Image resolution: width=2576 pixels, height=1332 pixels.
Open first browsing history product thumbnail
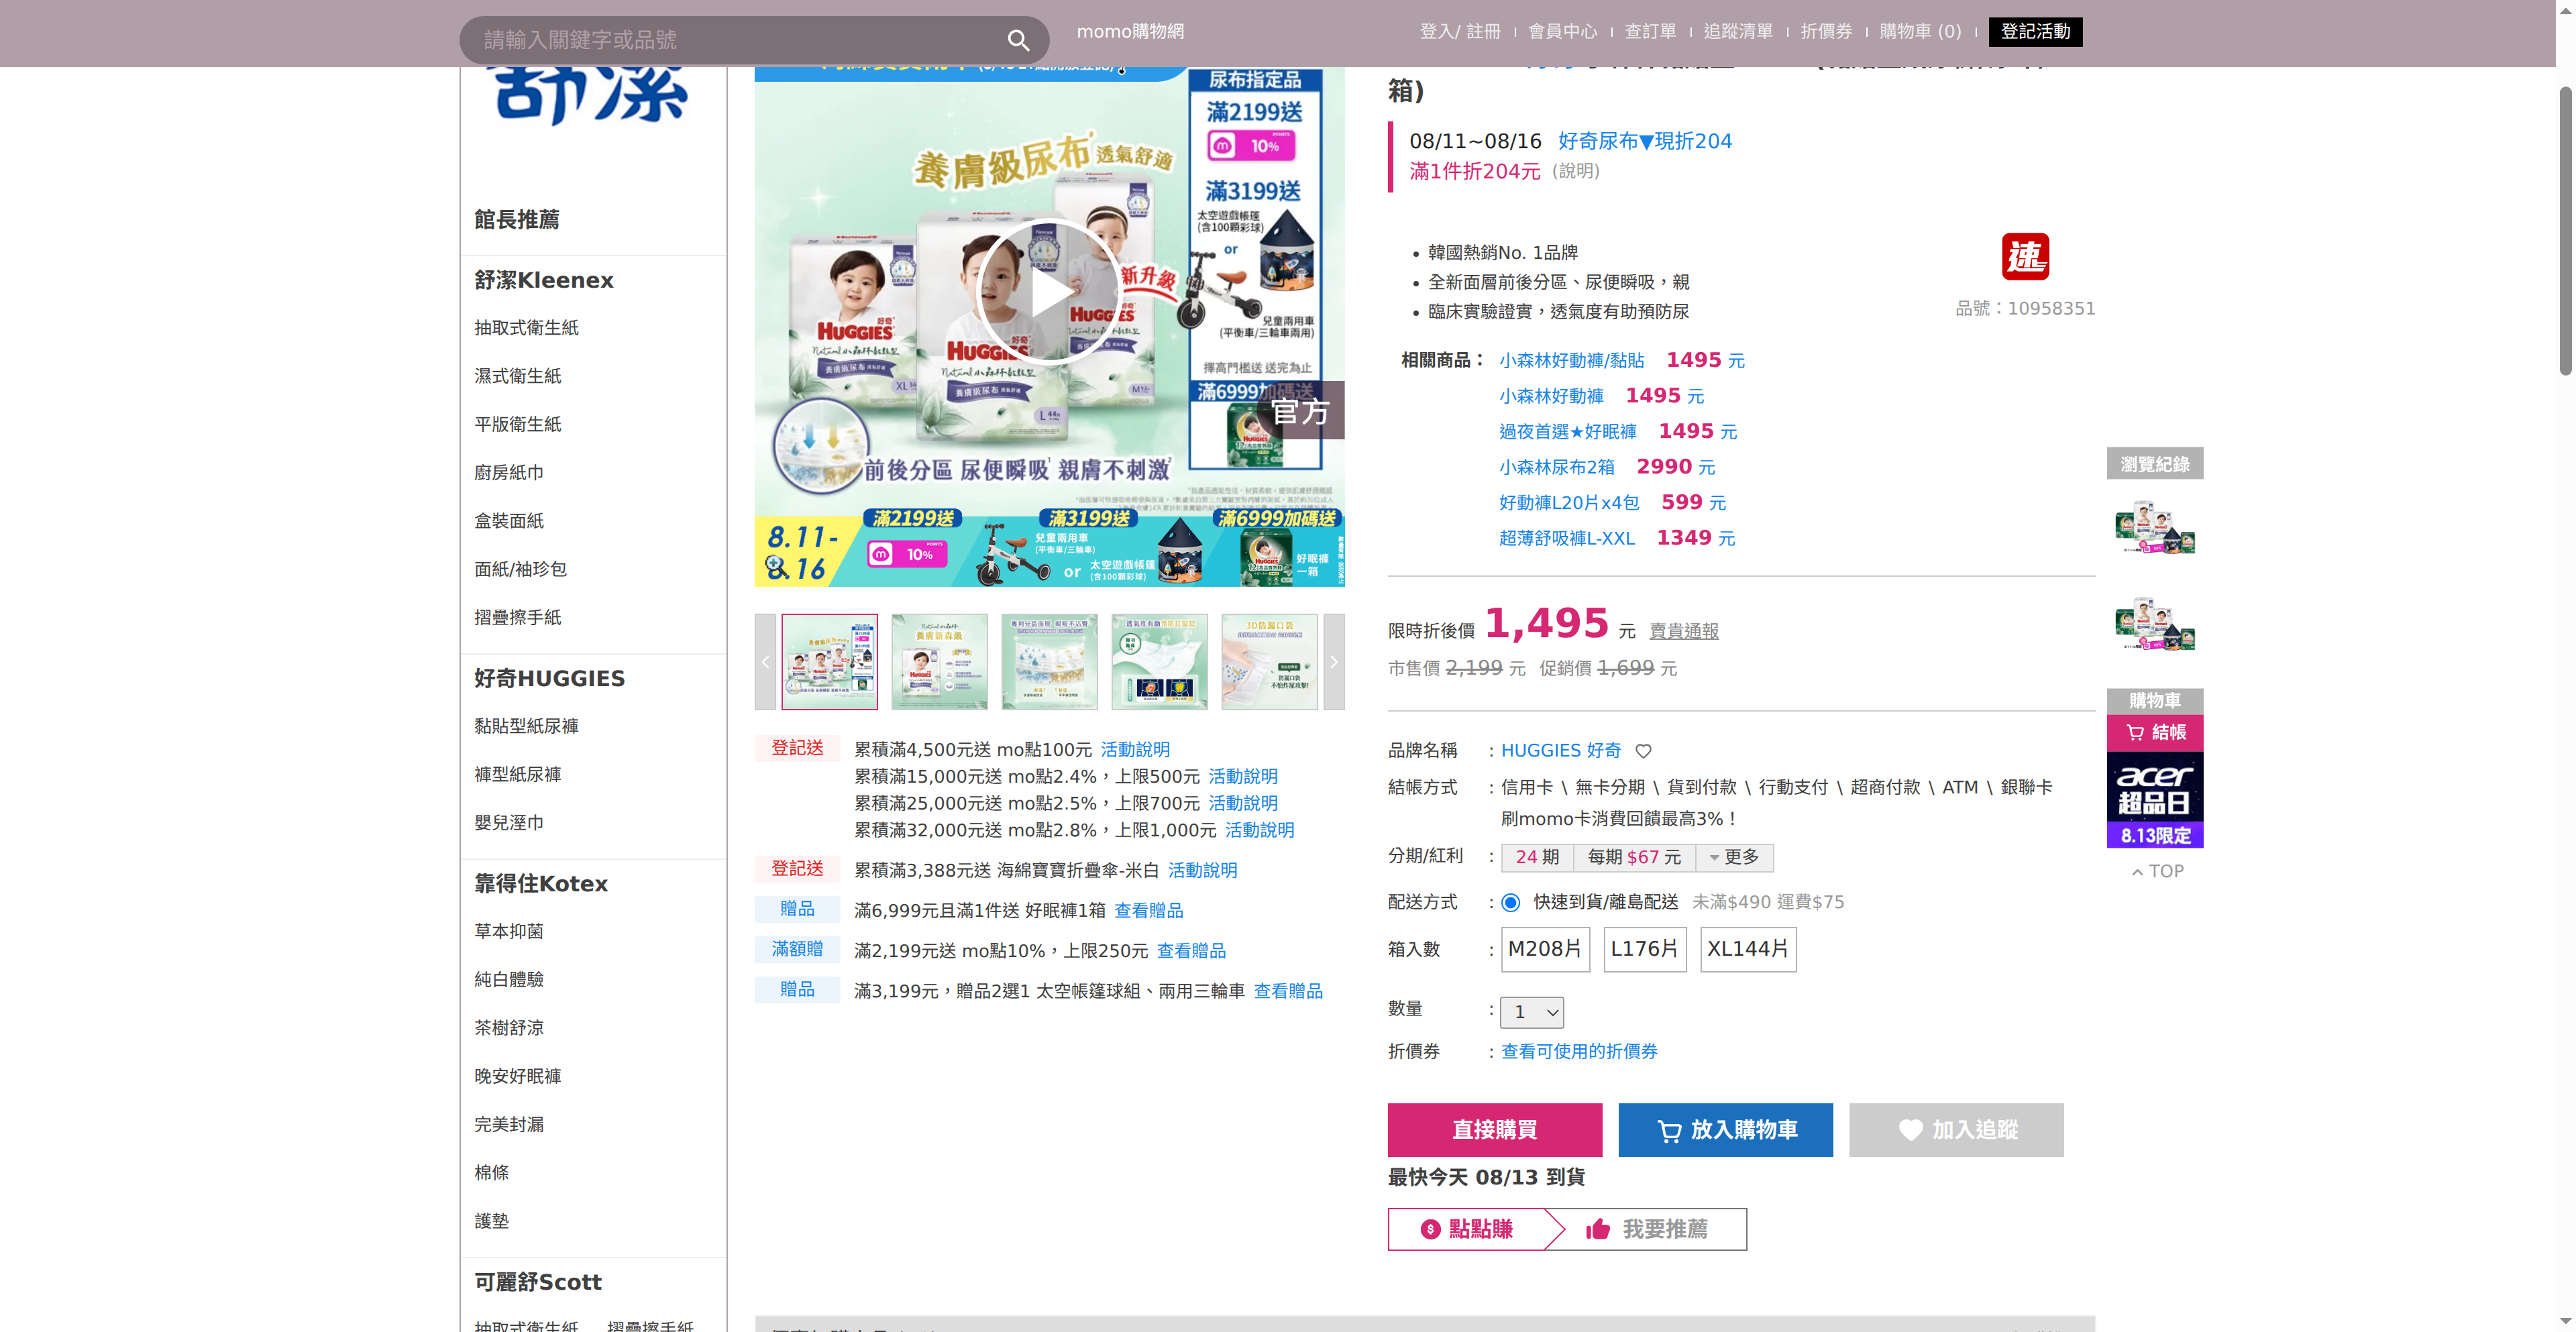tap(2155, 528)
